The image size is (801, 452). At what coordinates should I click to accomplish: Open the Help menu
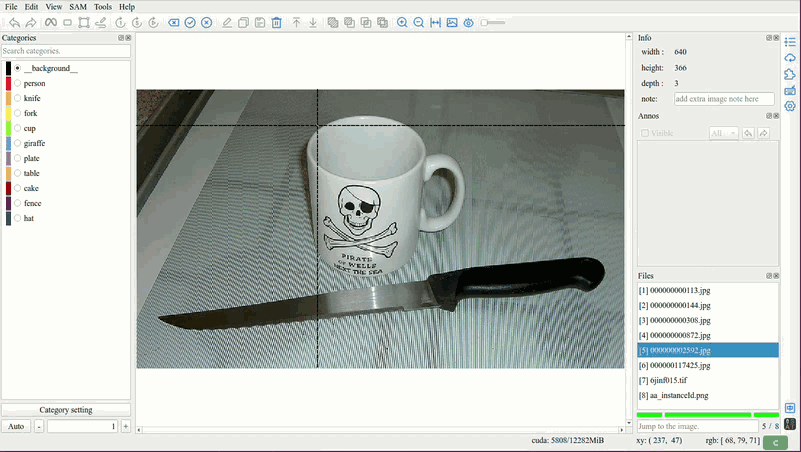tap(127, 7)
